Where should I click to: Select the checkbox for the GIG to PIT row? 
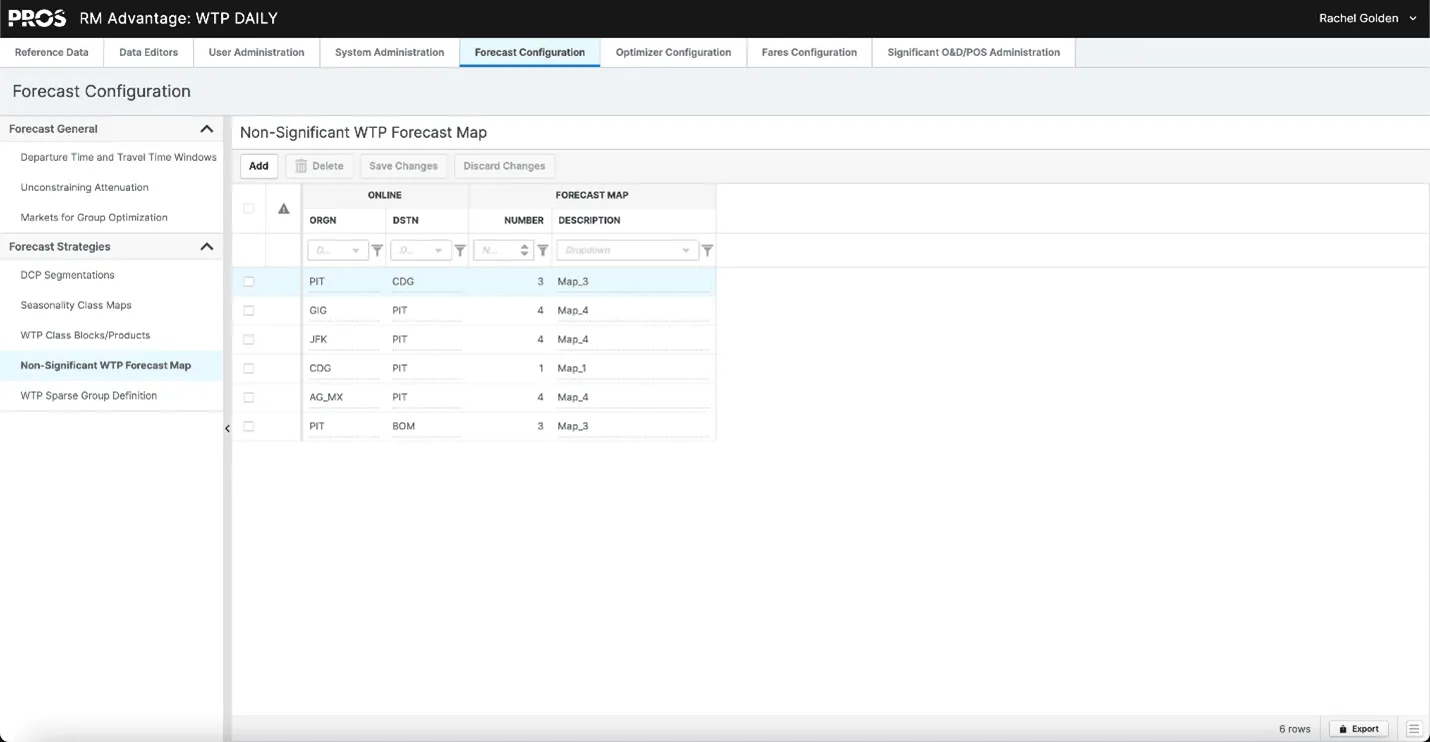249,311
